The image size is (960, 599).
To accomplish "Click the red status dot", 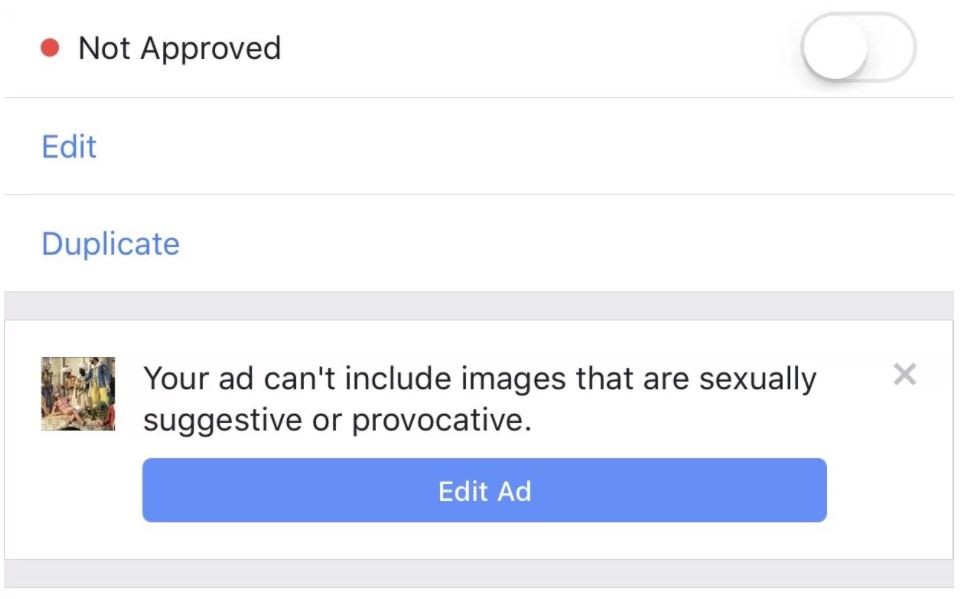I will tap(50, 48).
